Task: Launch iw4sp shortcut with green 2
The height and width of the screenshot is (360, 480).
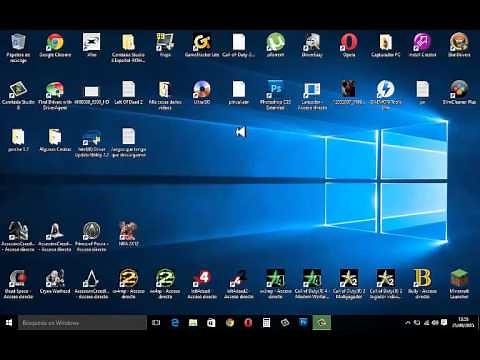Action: tap(165, 278)
